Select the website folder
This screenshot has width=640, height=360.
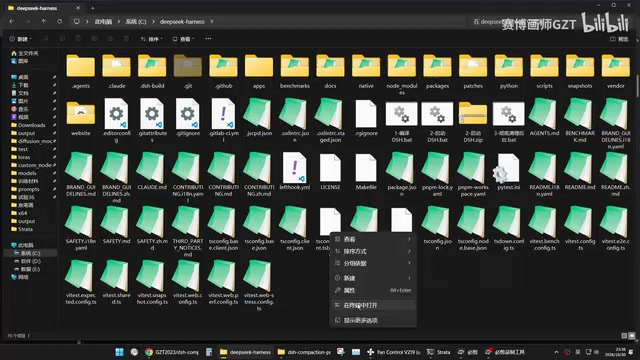tap(80, 118)
